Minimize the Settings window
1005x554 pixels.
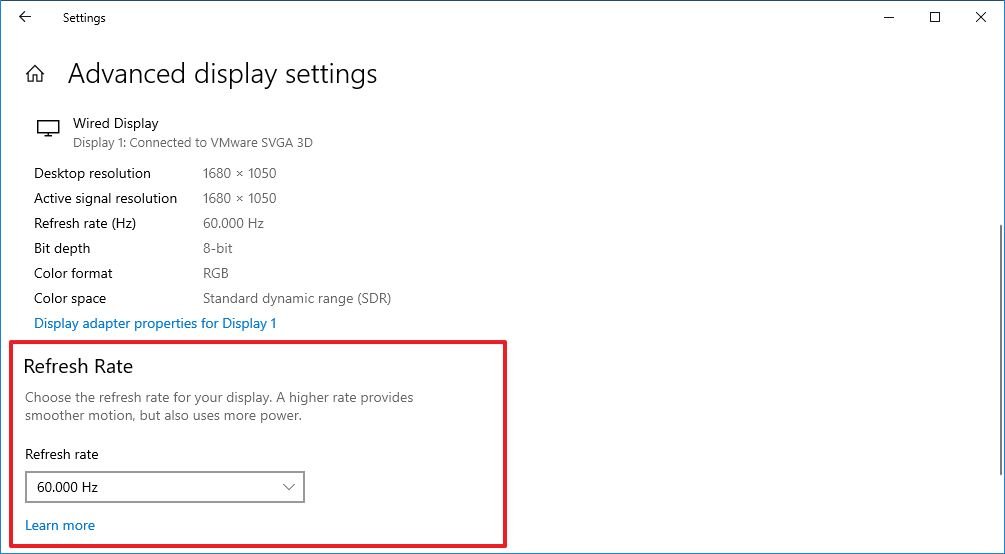click(x=888, y=17)
